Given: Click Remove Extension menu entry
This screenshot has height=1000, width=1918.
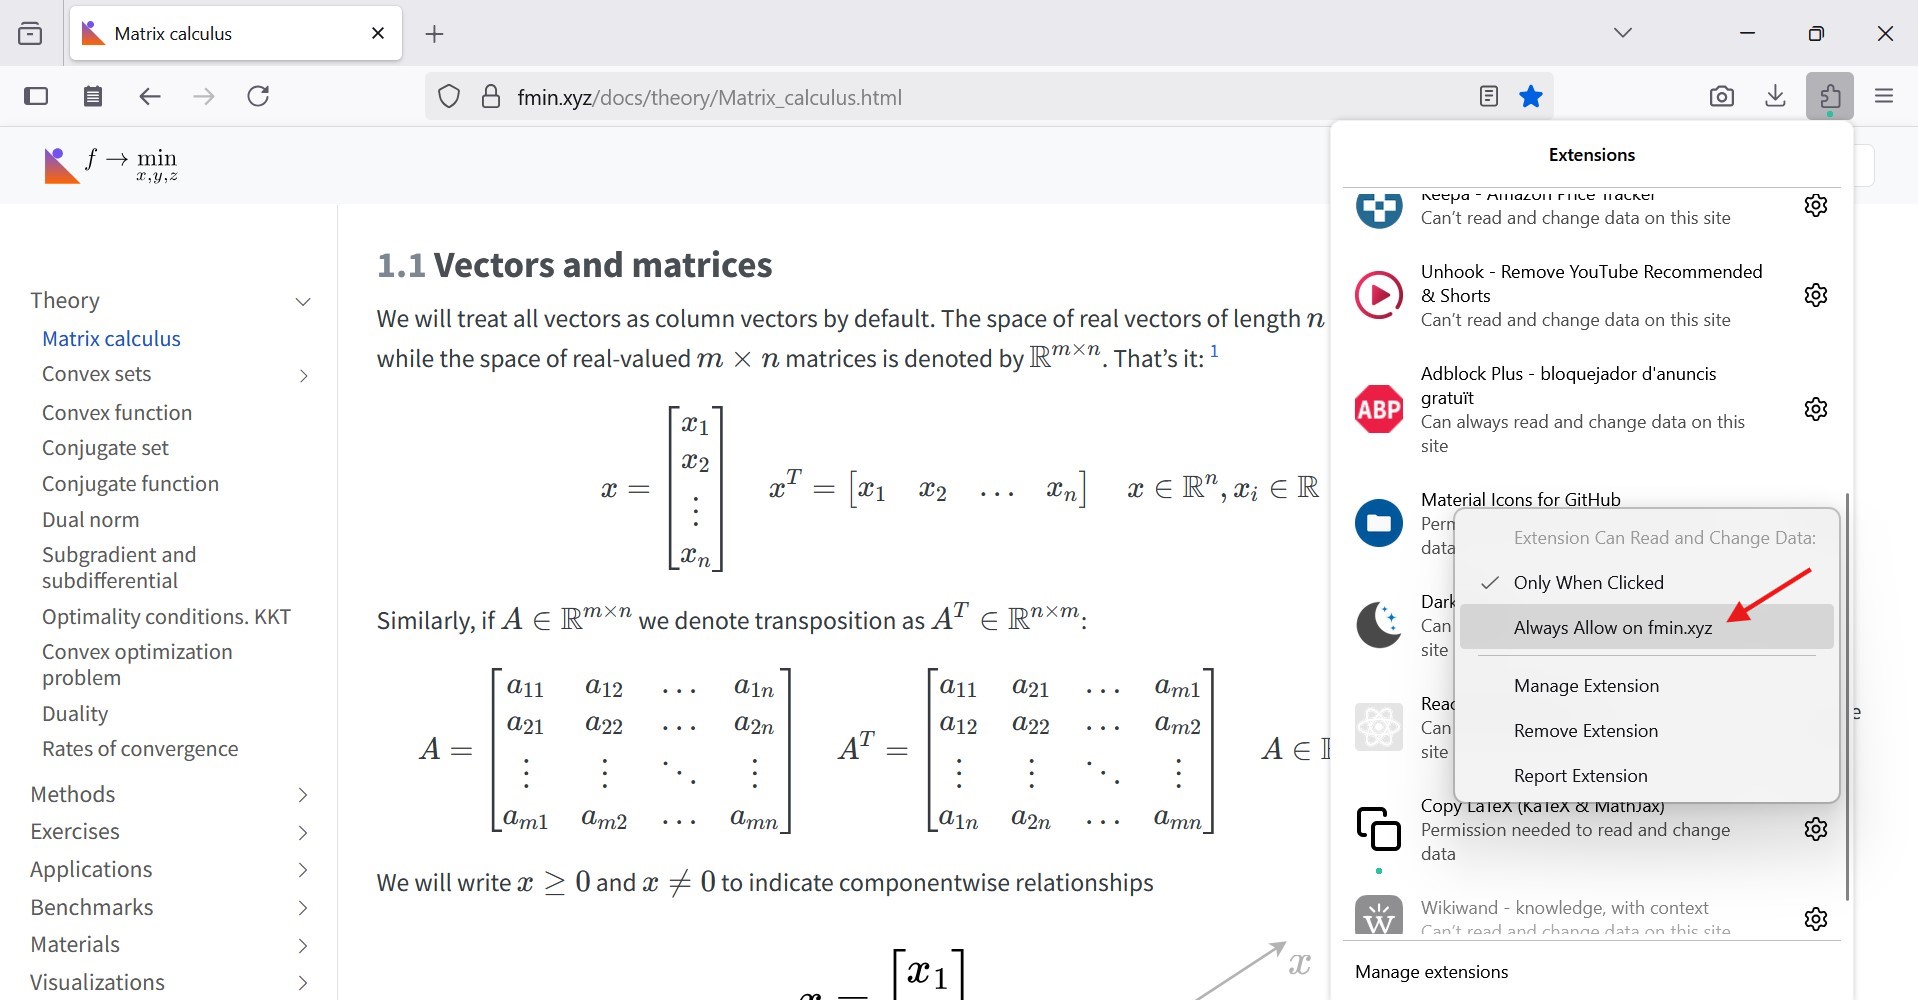Looking at the screenshot, I should [x=1585, y=731].
